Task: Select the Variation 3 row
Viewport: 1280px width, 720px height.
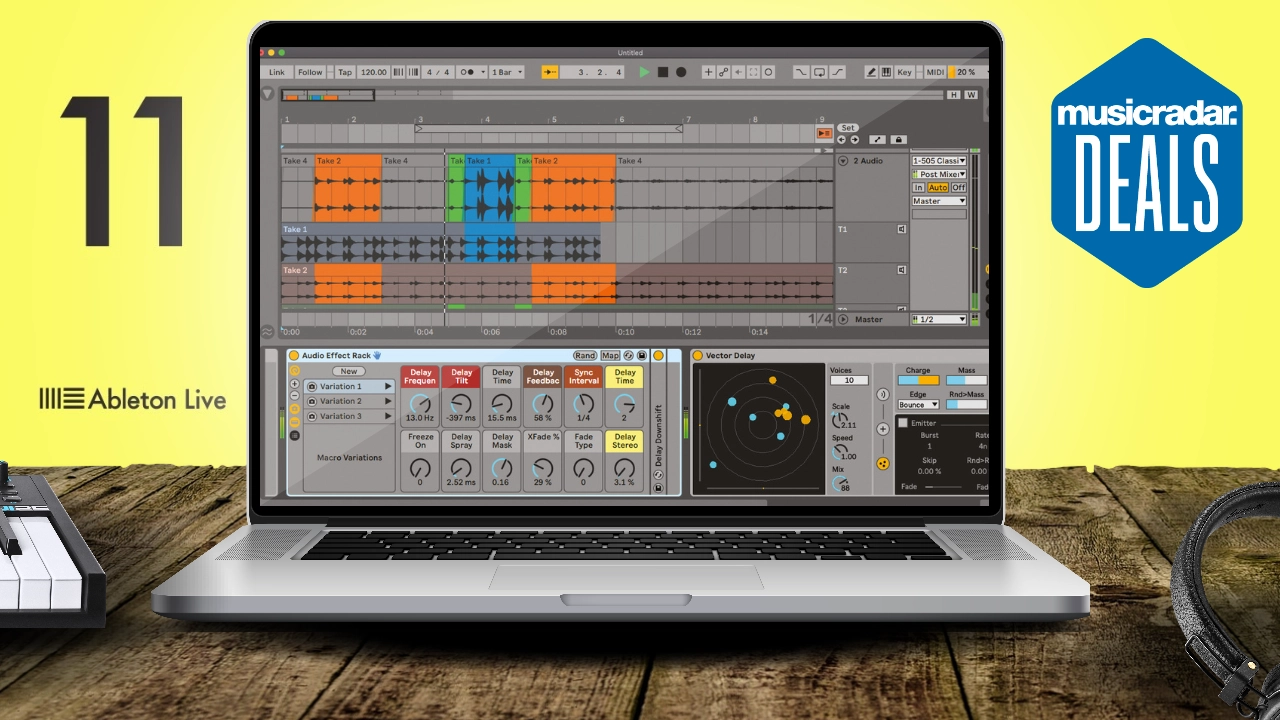Action: pos(350,416)
